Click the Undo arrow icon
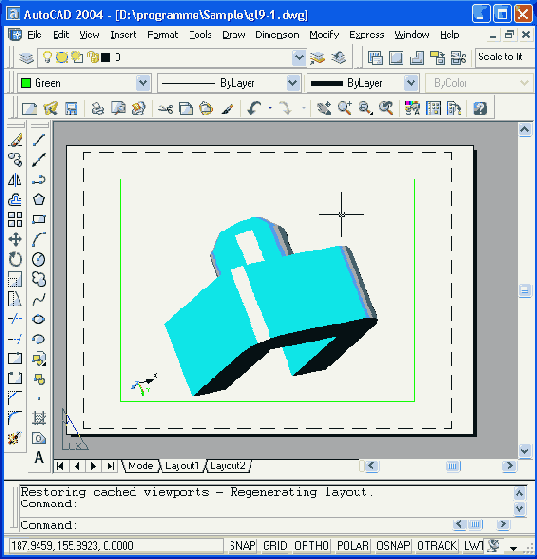Screen dimensions: 537x559 click(255, 108)
